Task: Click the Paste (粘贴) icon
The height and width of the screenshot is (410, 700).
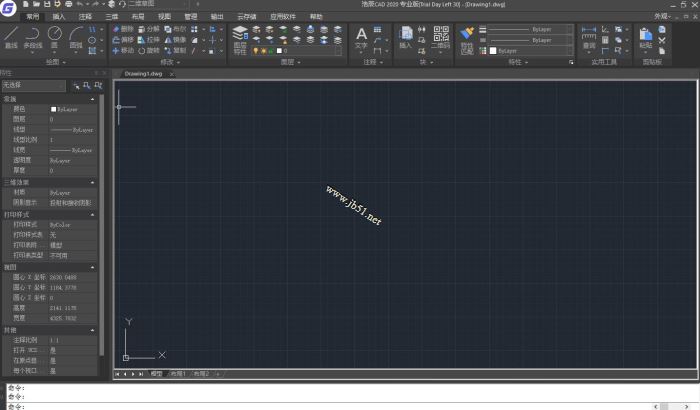Action: (x=646, y=38)
